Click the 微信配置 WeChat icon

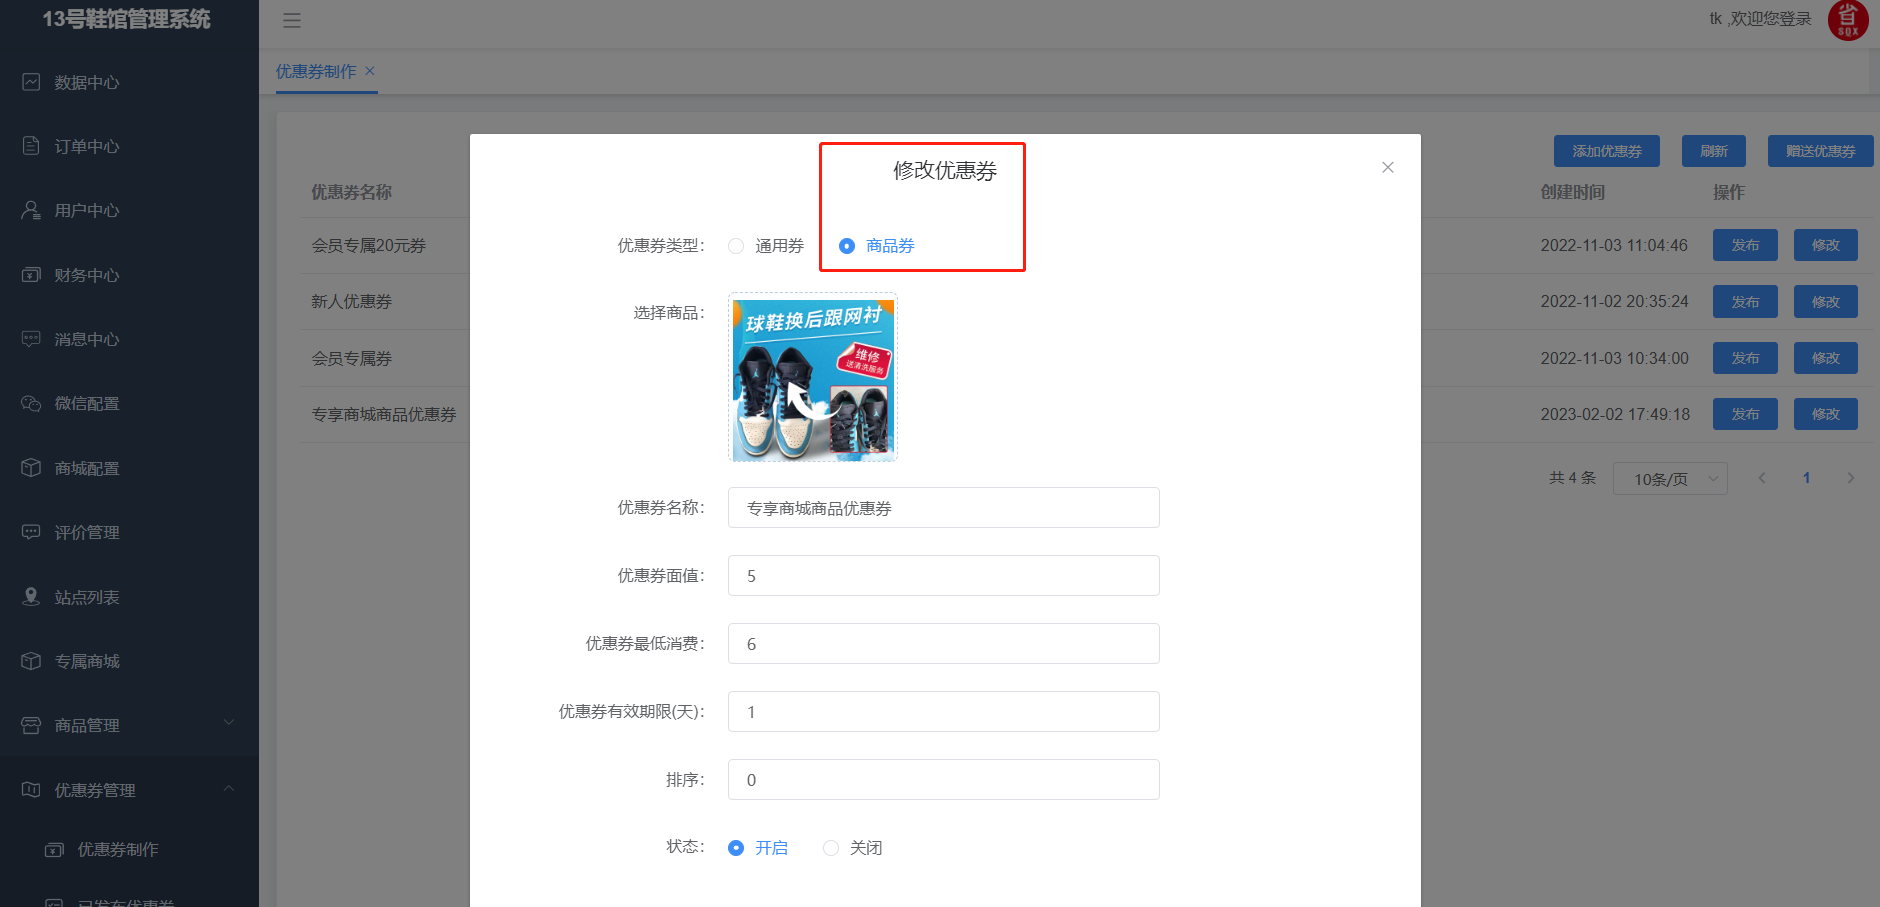click(x=31, y=403)
